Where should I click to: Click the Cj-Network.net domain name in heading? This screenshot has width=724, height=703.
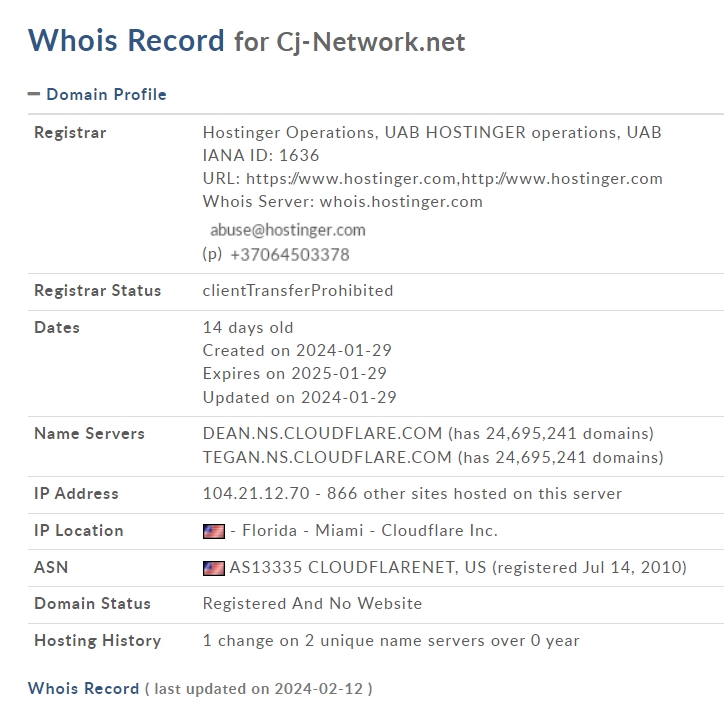coord(370,42)
